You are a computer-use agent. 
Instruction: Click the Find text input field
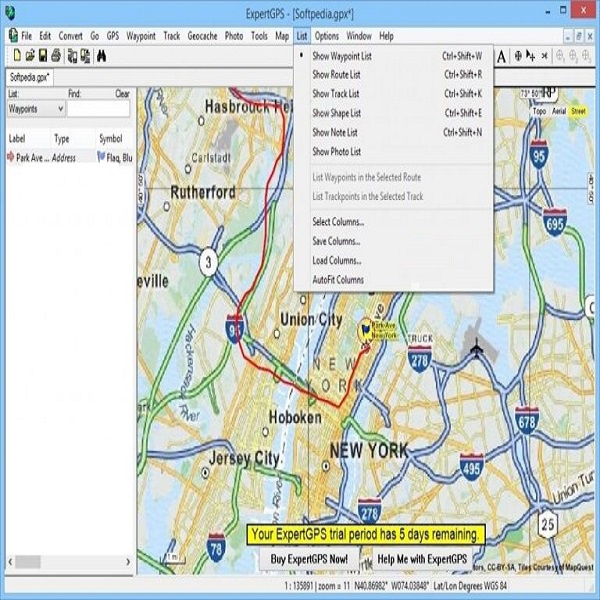pos(98,109)
